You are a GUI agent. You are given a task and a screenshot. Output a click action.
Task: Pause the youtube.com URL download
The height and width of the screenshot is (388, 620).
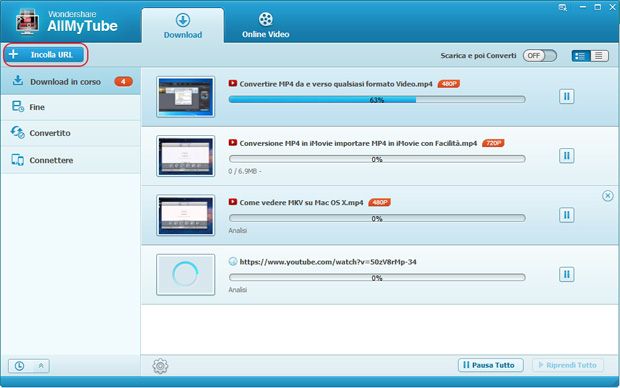566,274
